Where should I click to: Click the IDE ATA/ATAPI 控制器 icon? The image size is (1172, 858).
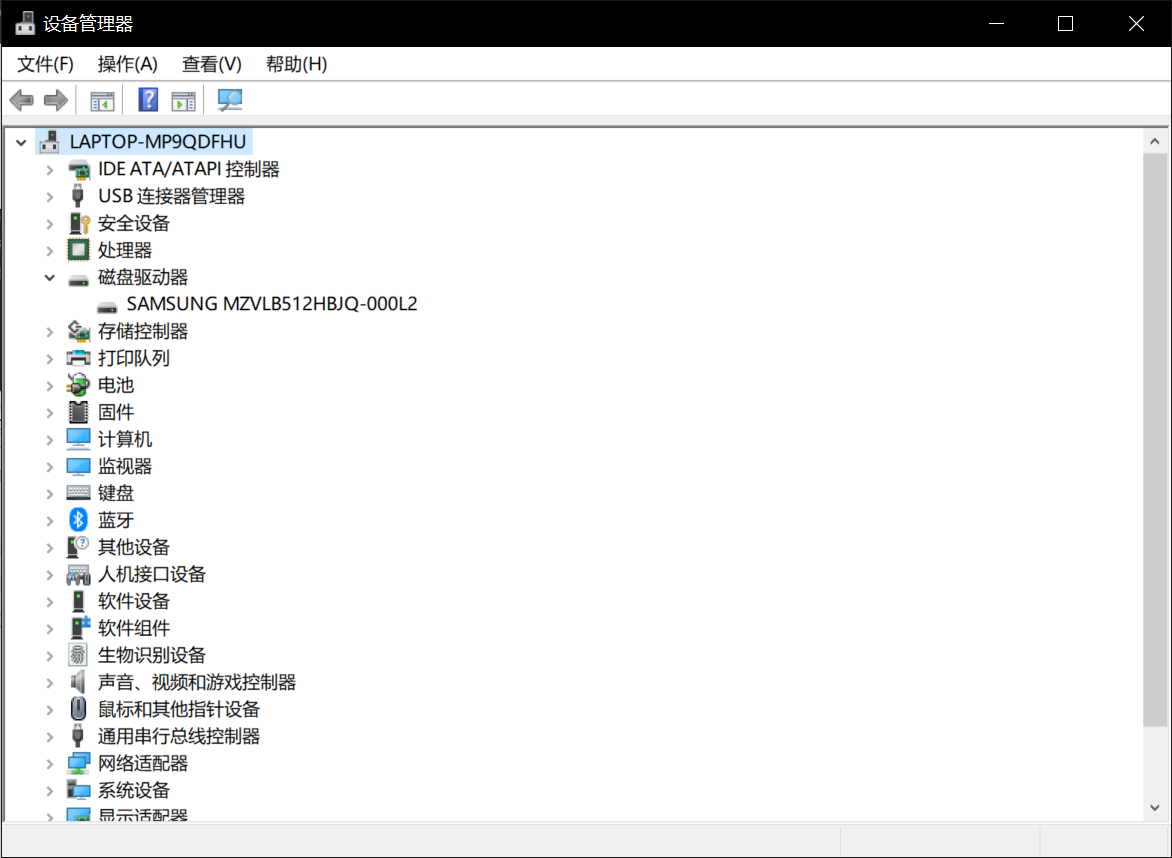(78, 169)
